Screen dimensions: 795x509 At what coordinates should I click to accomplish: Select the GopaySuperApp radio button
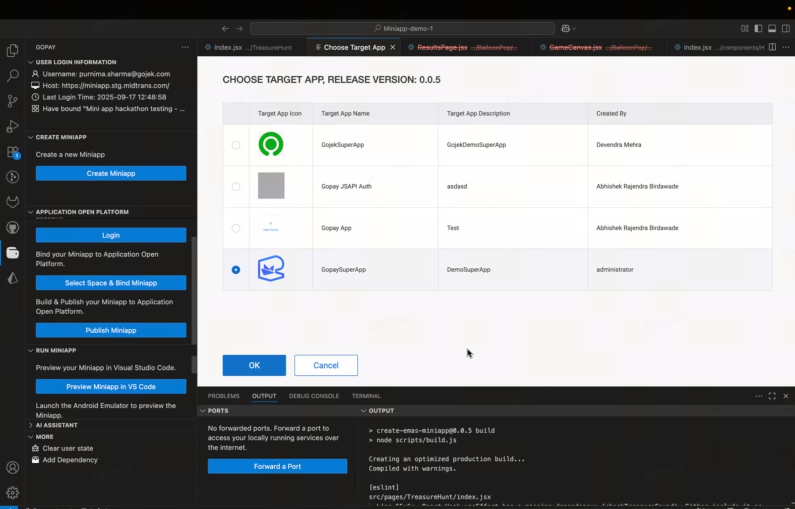[x=236, y=270]
